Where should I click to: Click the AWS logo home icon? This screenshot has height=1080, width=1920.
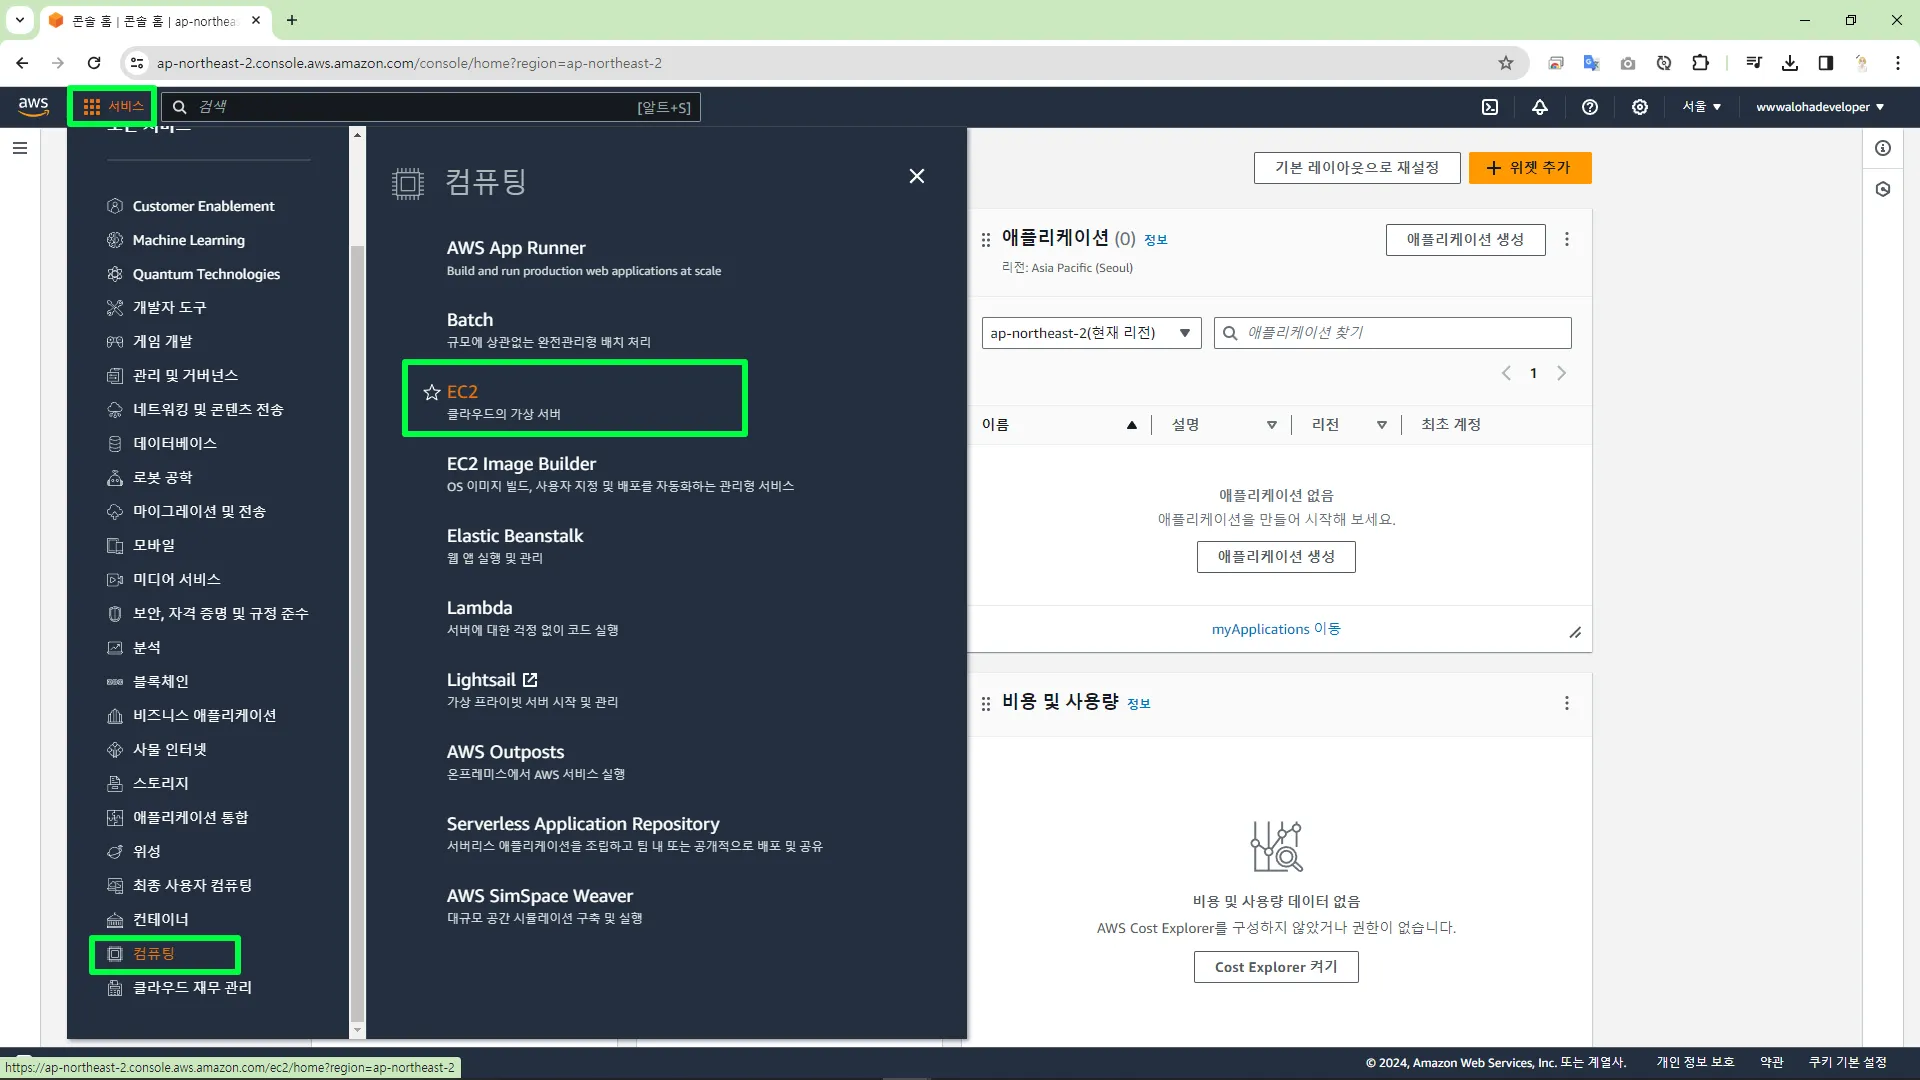pos(33,106)
